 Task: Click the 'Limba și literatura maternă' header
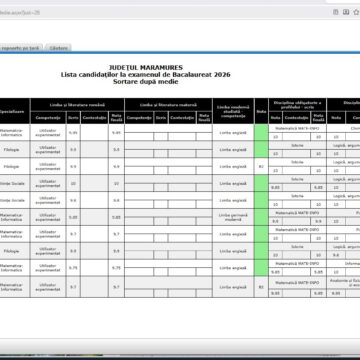click(168, 105)
